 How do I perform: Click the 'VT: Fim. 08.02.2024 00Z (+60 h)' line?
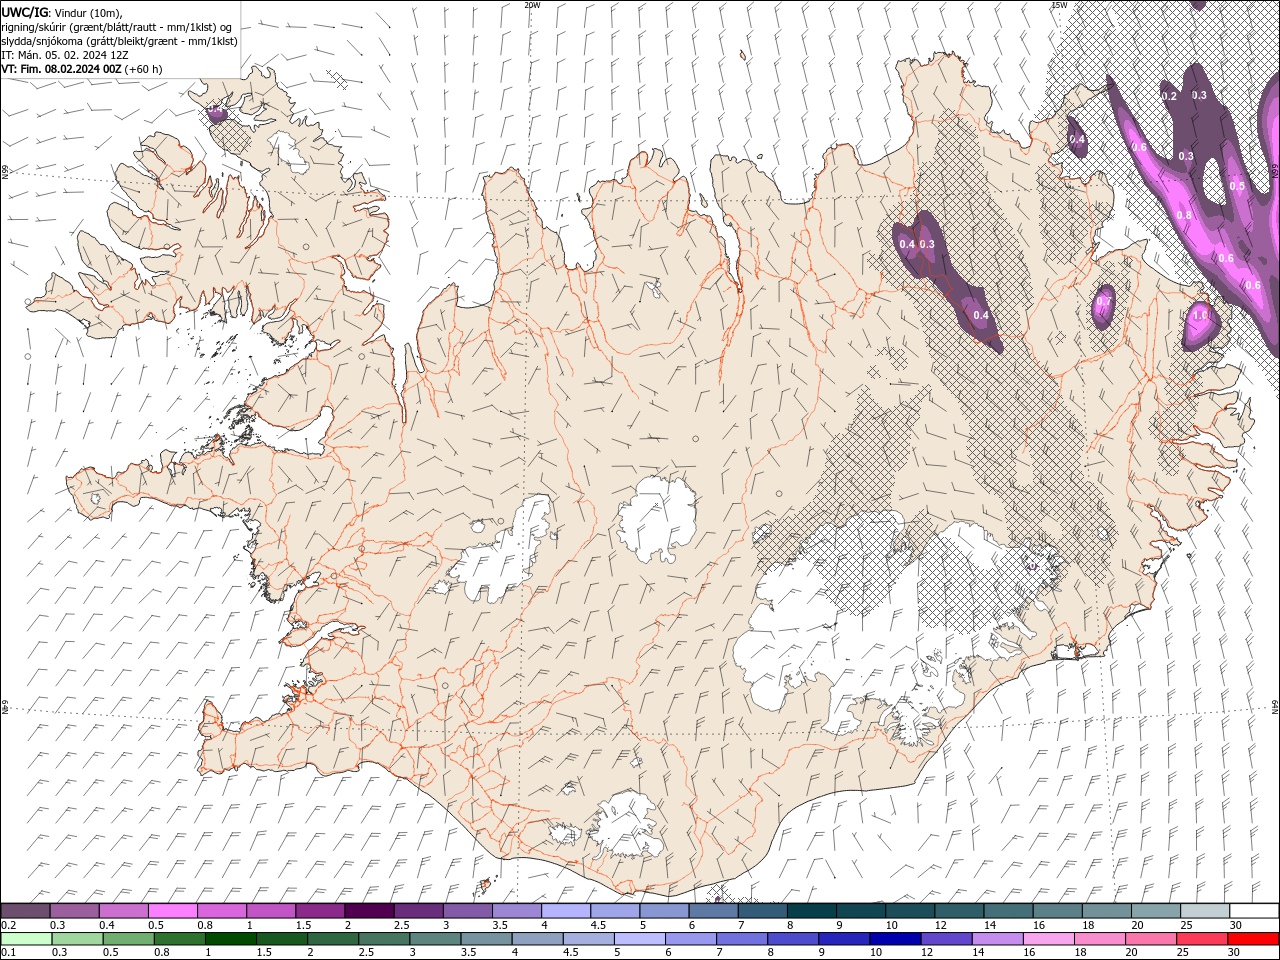tap(82, 69)
